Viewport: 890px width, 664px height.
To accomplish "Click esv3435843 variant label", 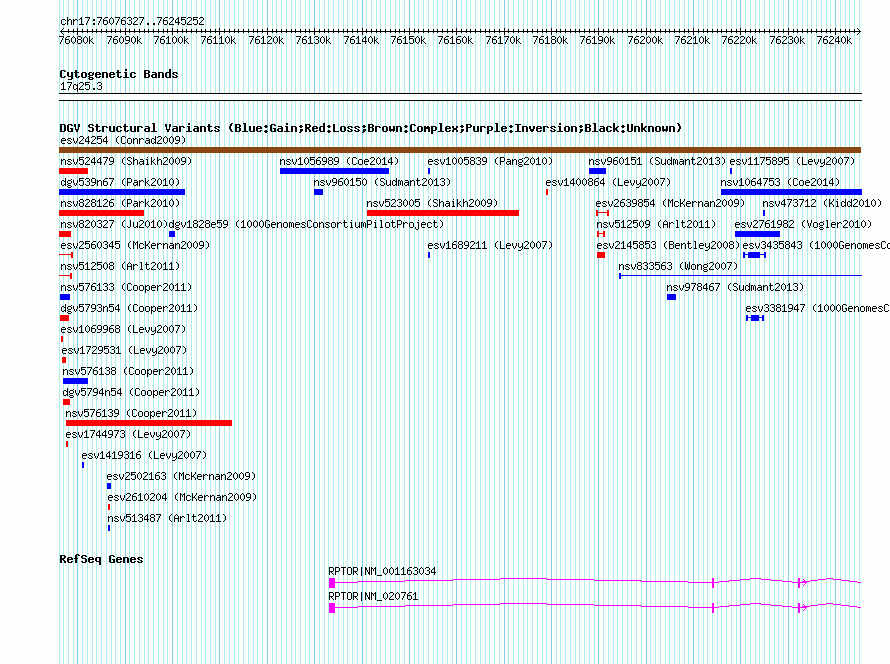I will (x=816, y=245).
